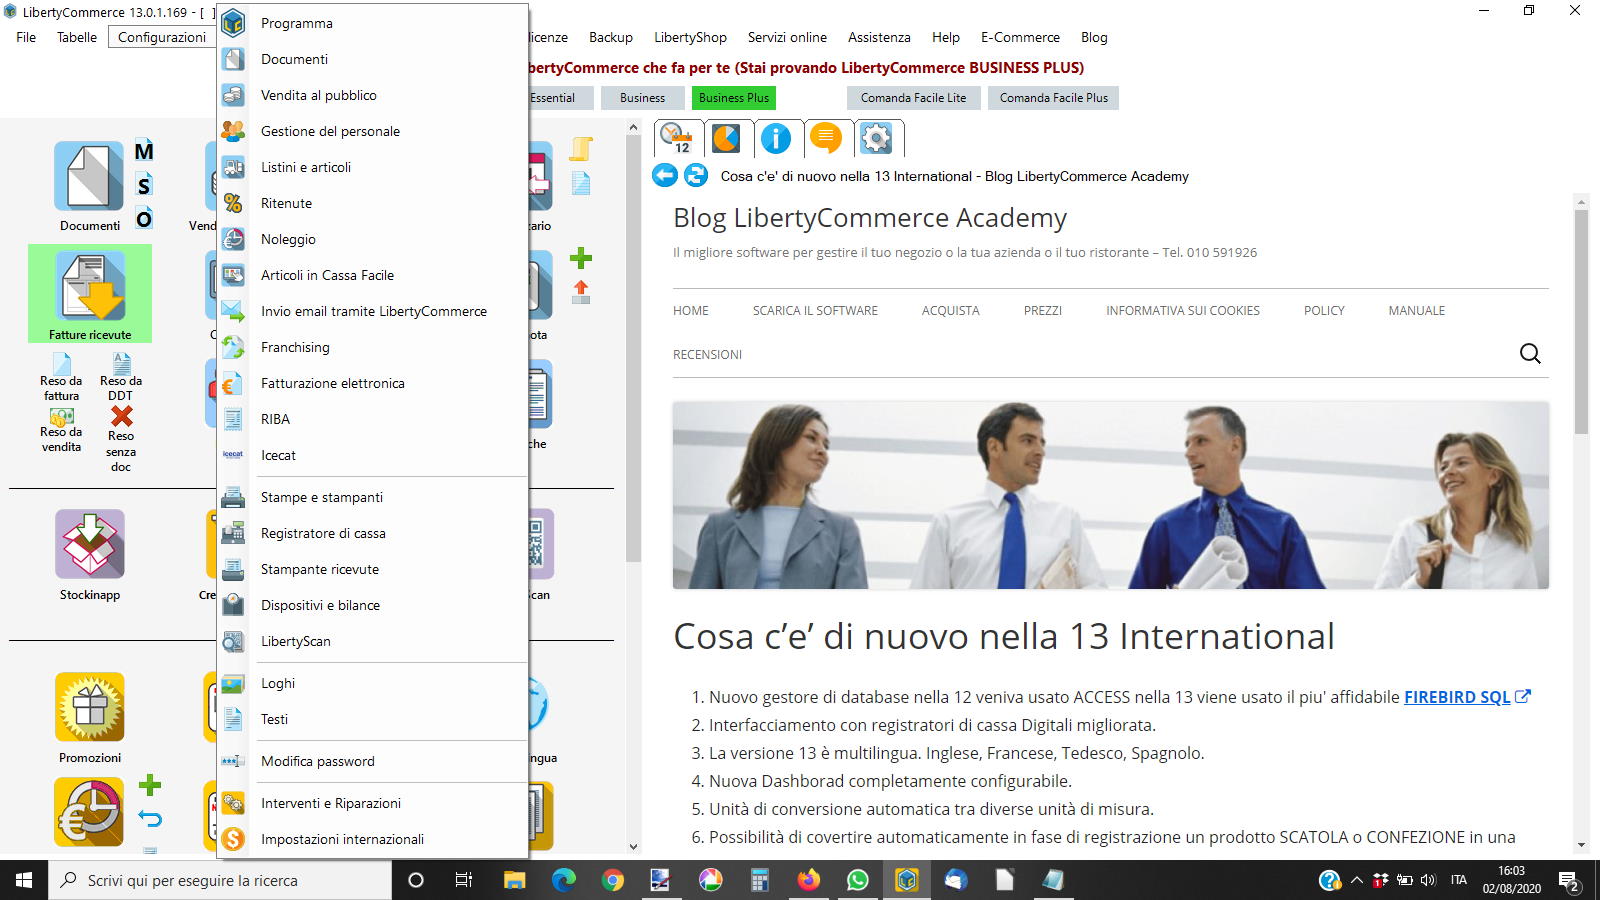
Task: Select Loghi menu entry
Action: (x=372, y=683)
